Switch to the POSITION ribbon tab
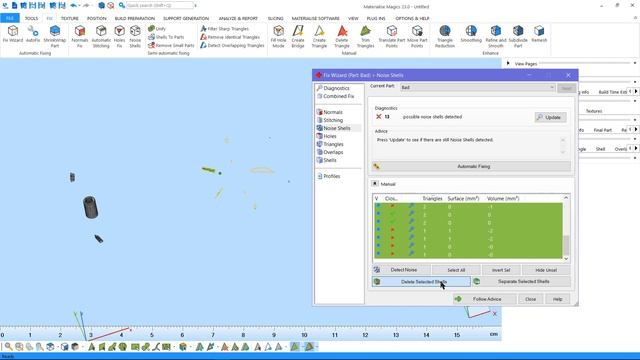Image resolution: width=640 pixels, height=360 pixels. [97, 18]
